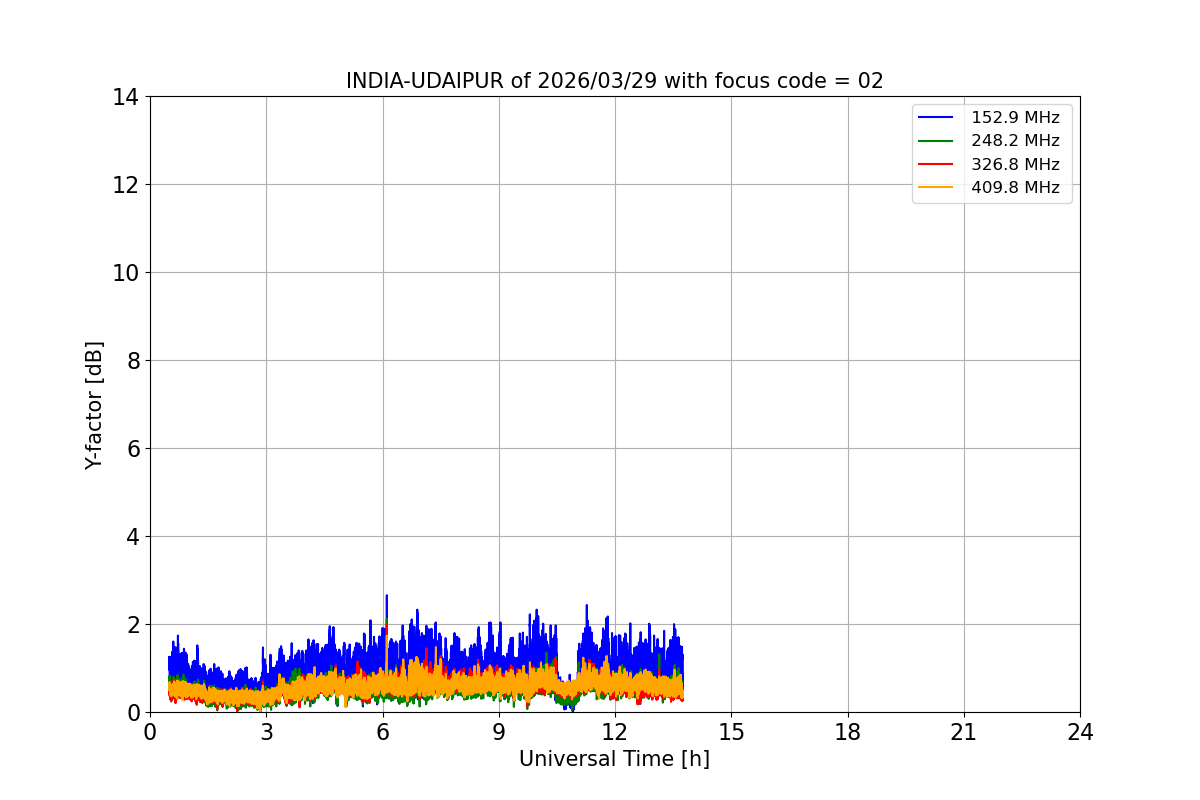
Task: Click the 4 tick on the Y-factor axis
Action: (x=132, y=537)
